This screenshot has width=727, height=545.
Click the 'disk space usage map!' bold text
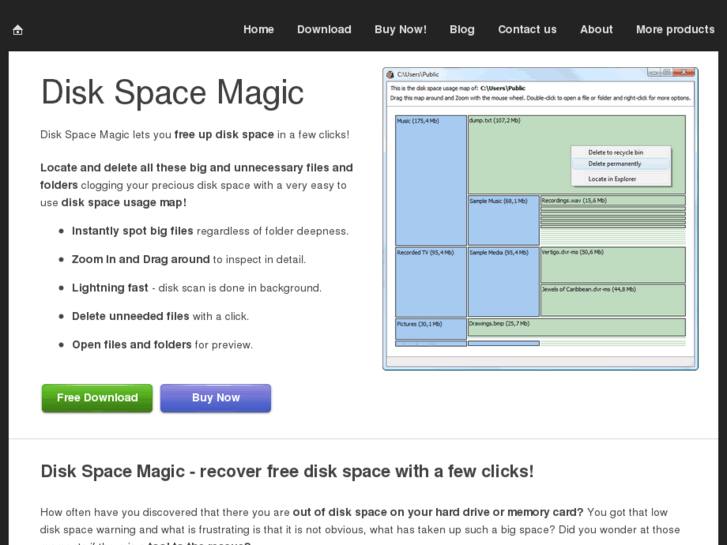click(x=124, y=203)
